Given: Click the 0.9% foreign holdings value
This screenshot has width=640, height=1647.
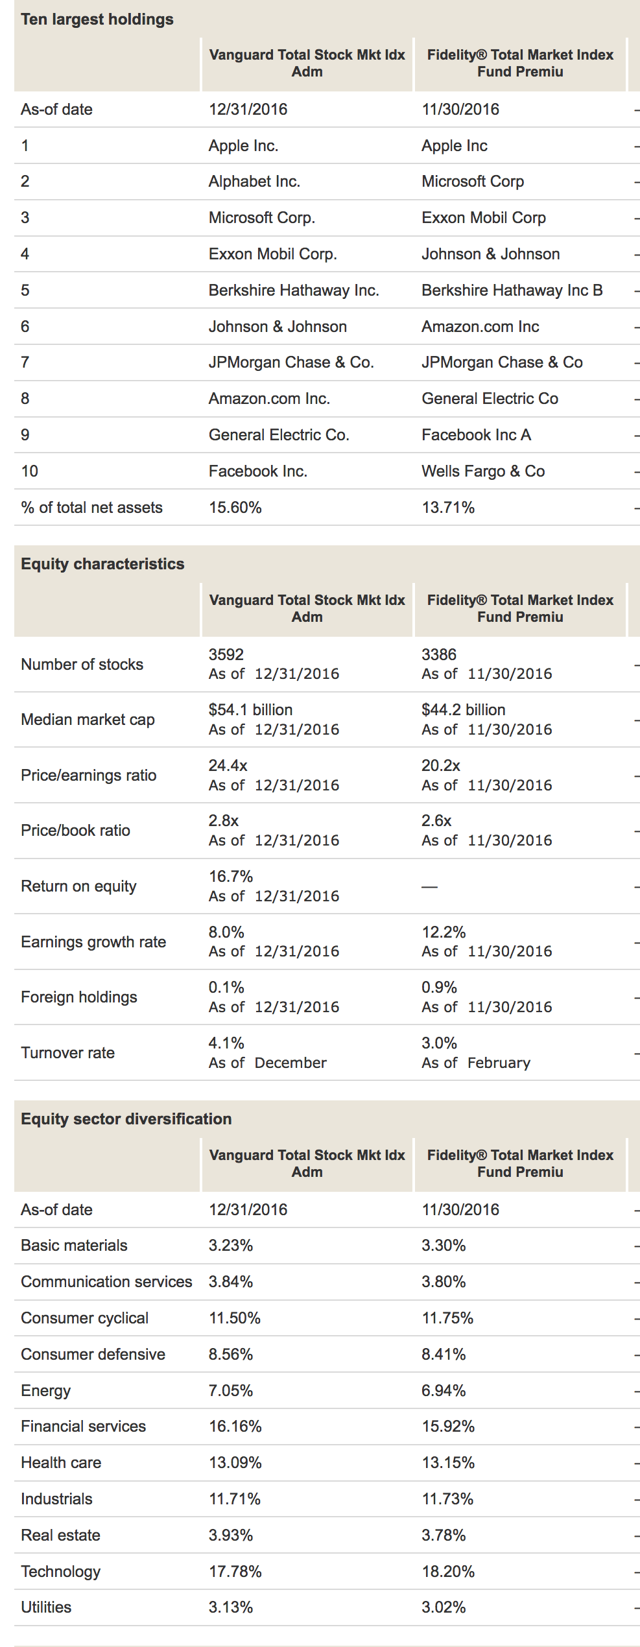Looking at the screenshot, I should [x=440, y=988].
